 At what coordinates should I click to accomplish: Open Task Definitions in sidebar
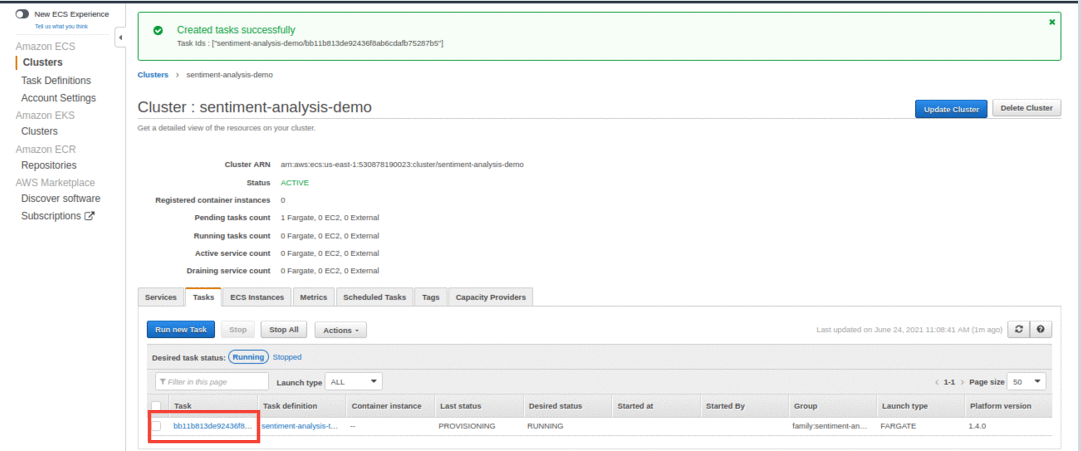(56, 81)
